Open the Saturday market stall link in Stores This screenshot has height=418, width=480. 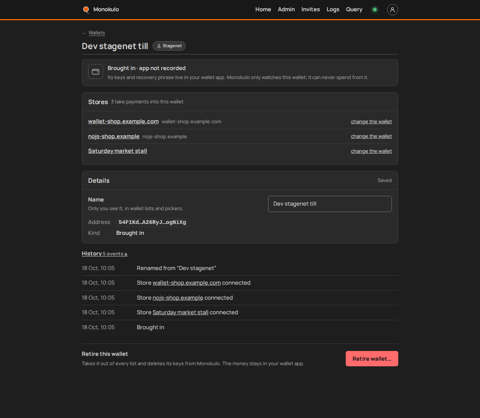pyautogui.click(x=117, y=151)
